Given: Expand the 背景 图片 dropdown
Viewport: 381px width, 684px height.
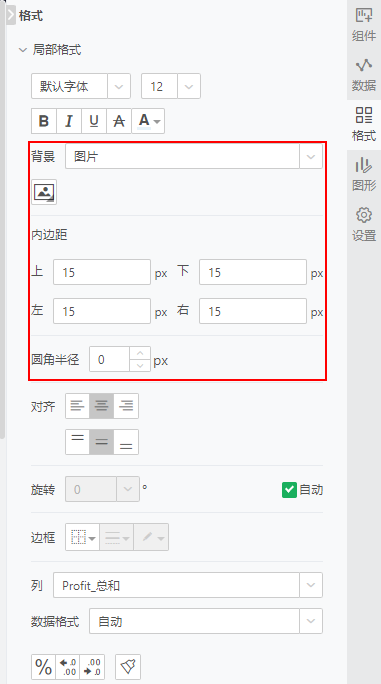Looking at the screenshot, I should coord(194,156).
